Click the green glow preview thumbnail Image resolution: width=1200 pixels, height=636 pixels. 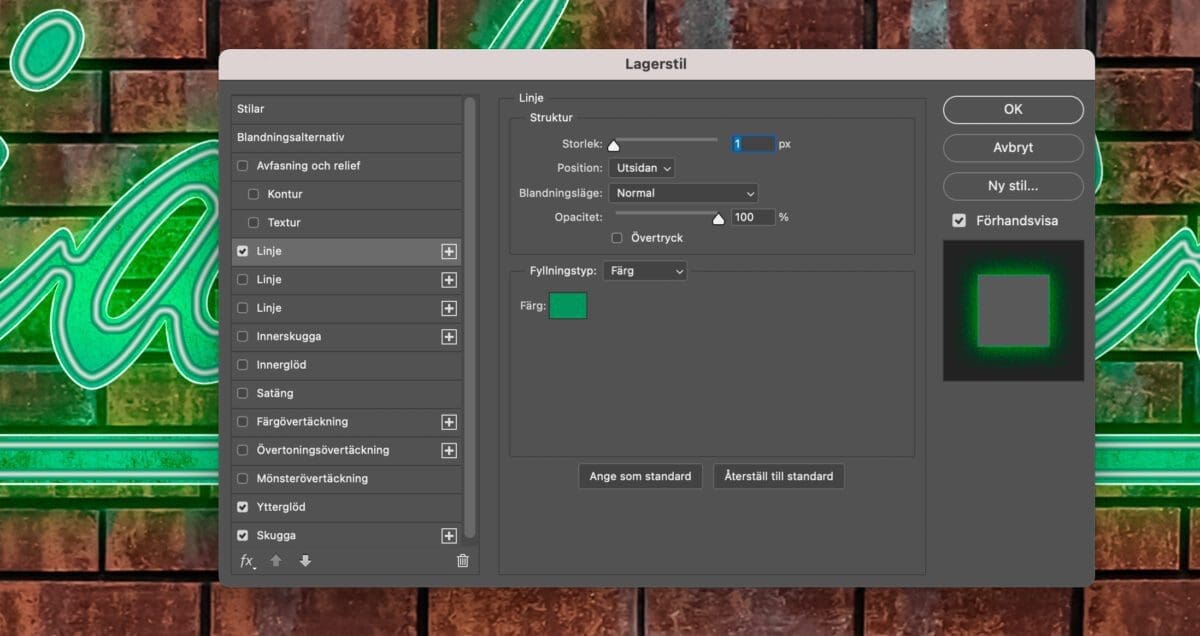[1013, 311]
